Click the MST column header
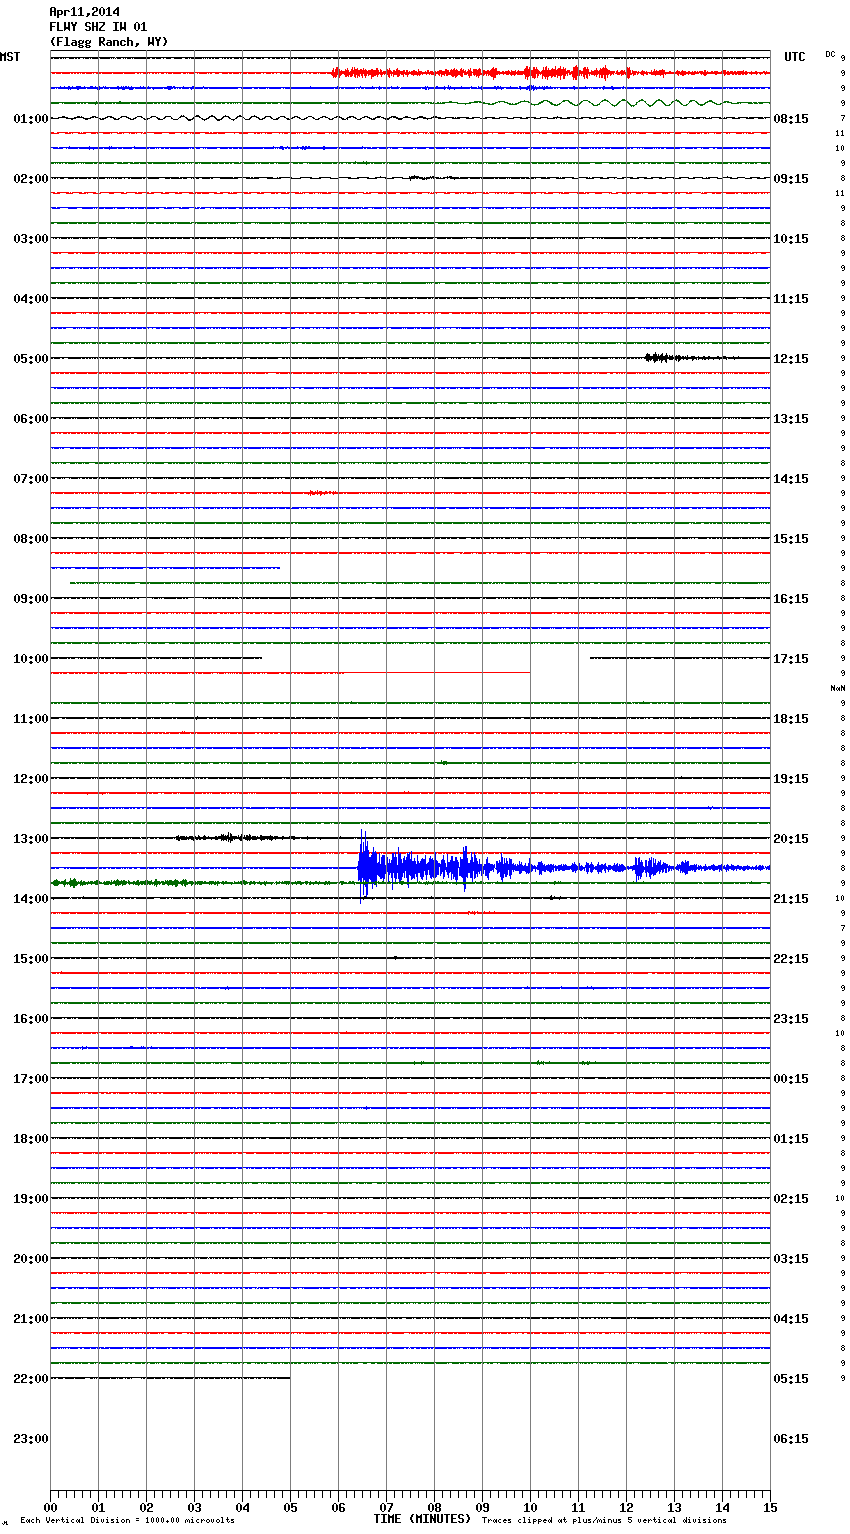This screenshot has height=1534, width=850. tap(10, 57)
